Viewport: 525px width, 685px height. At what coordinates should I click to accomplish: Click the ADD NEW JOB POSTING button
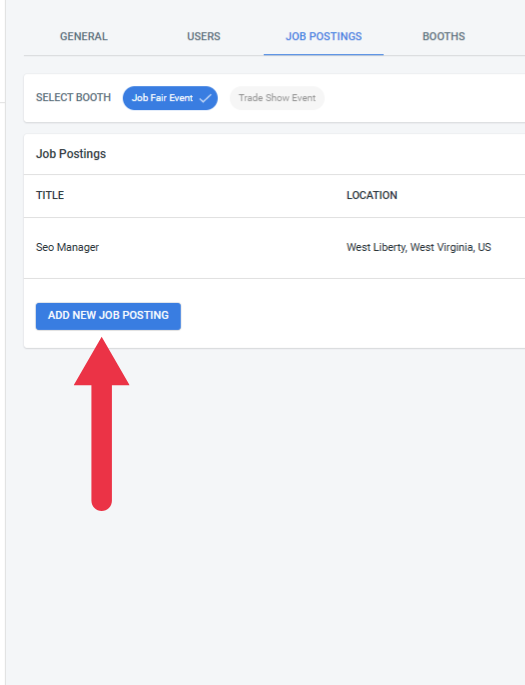108,316
